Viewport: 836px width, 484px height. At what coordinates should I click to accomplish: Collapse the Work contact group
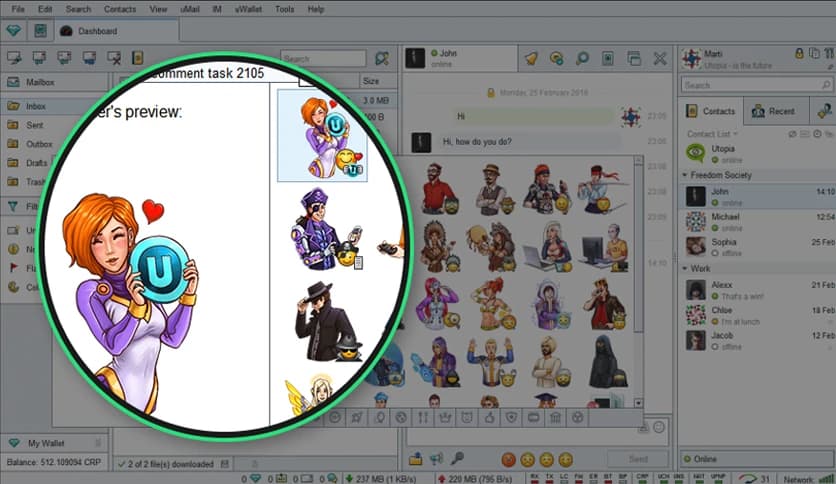pyautogui.click(x=685, y=269)
